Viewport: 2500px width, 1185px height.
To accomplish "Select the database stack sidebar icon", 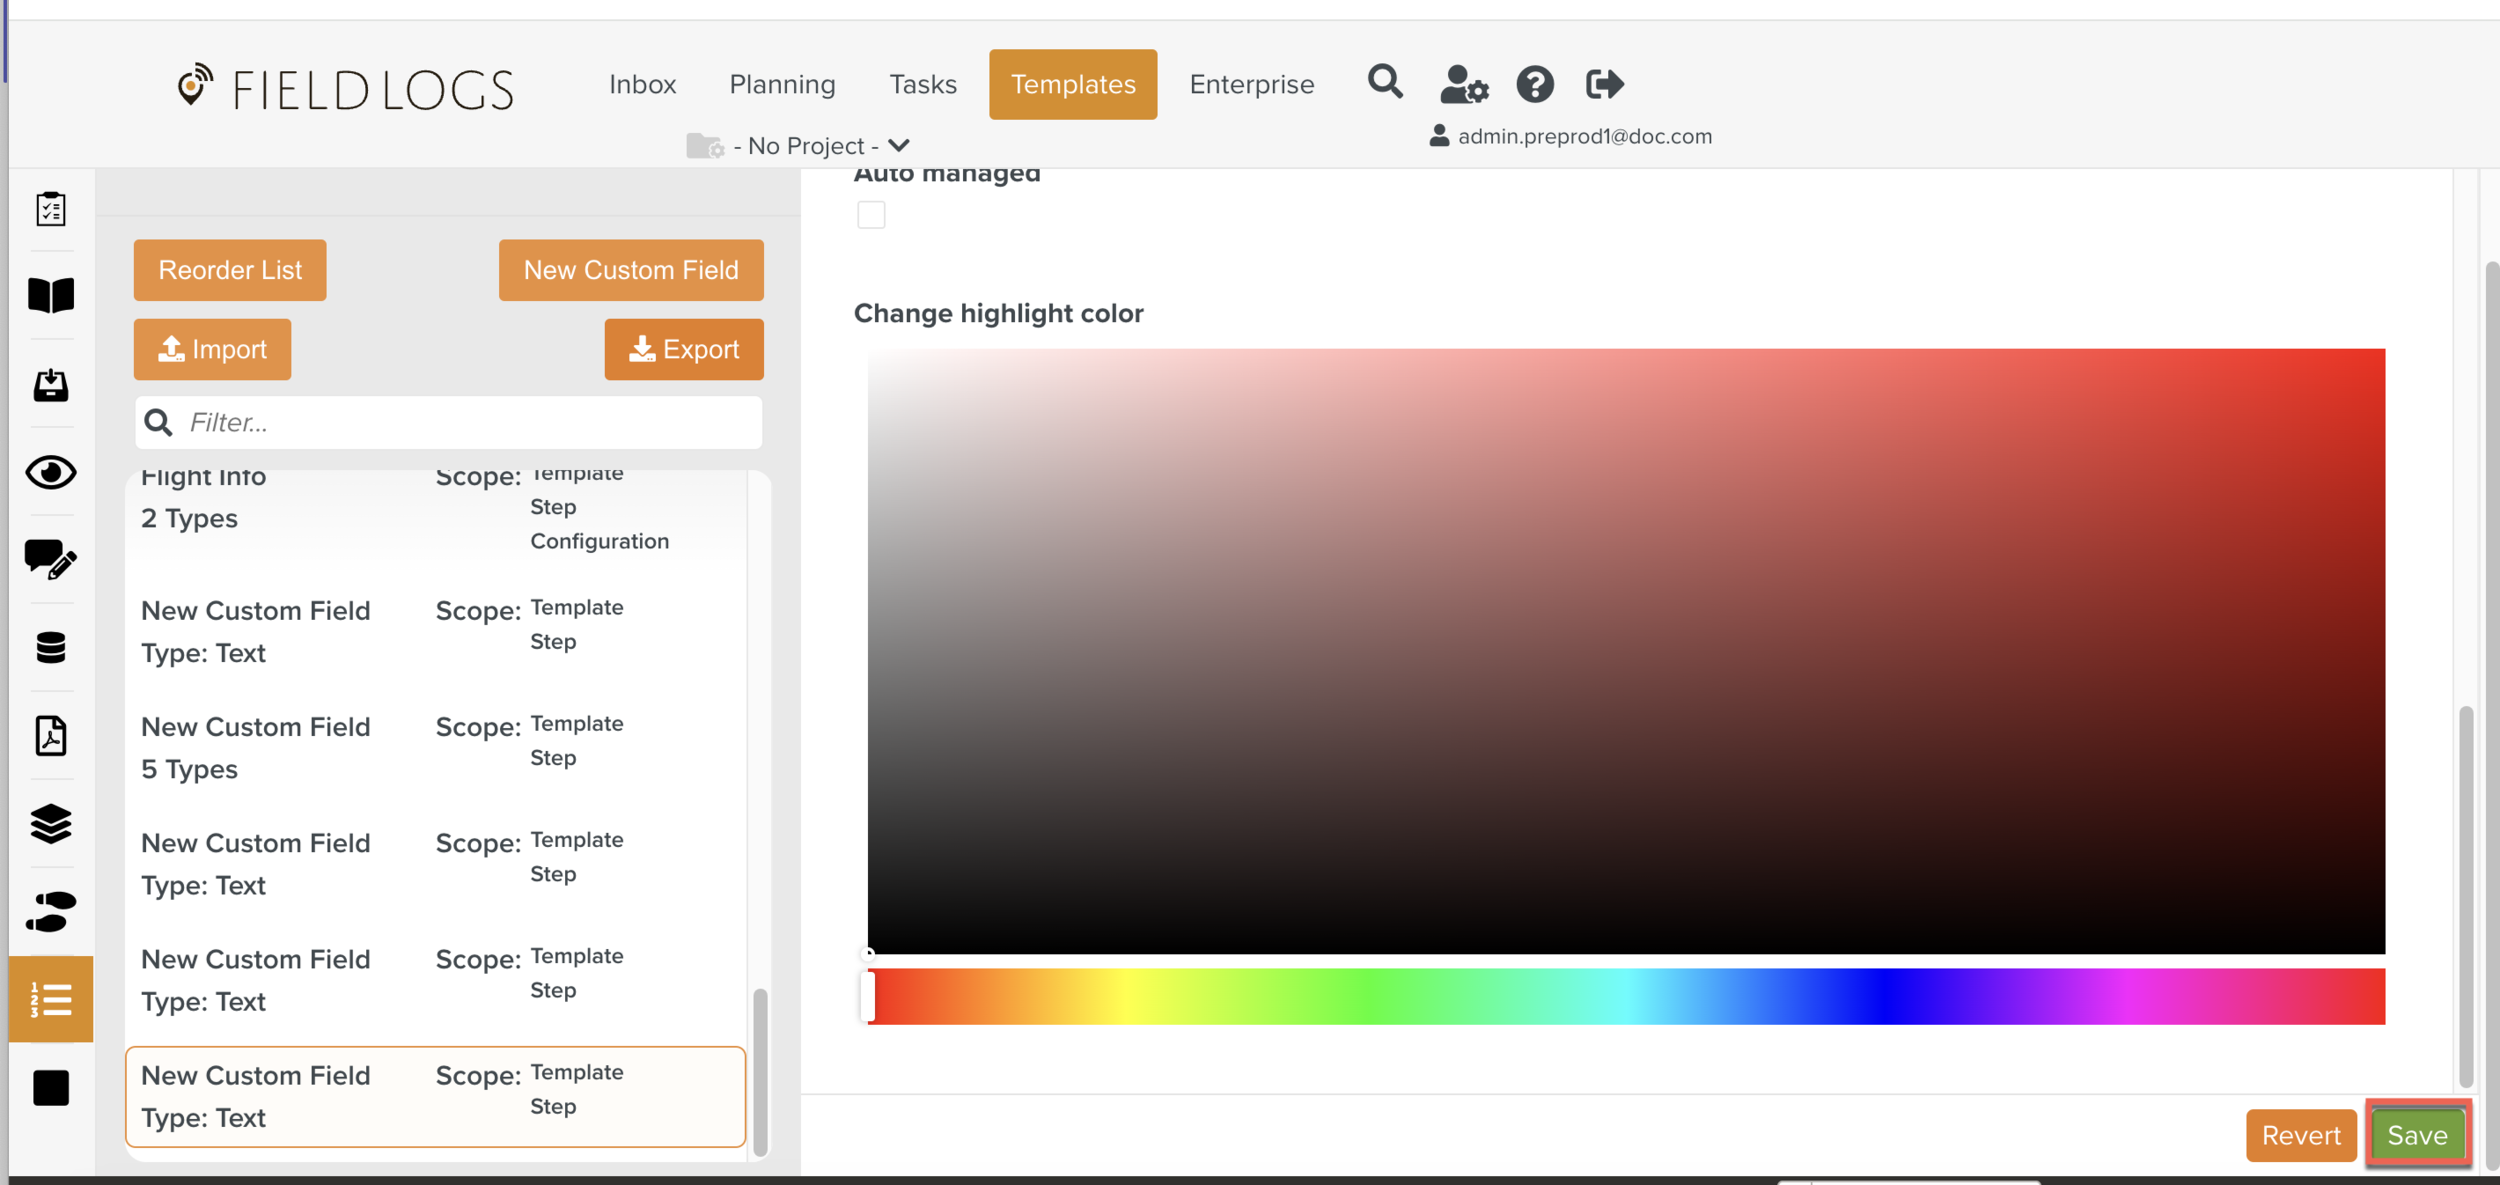I will click(51, 647).
